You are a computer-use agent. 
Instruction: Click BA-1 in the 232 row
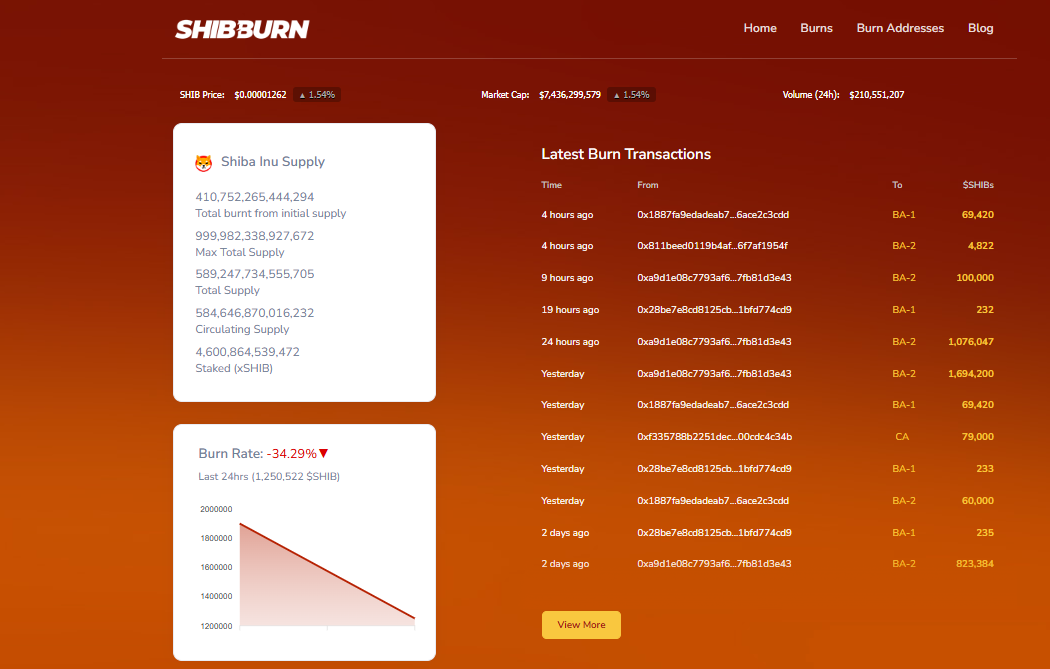[903, 310]
